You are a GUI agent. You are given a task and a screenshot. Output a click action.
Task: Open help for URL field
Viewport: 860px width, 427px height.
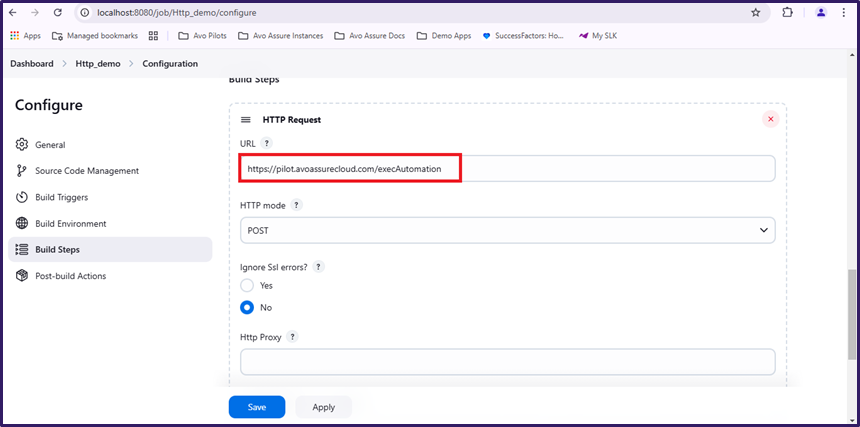266,143
